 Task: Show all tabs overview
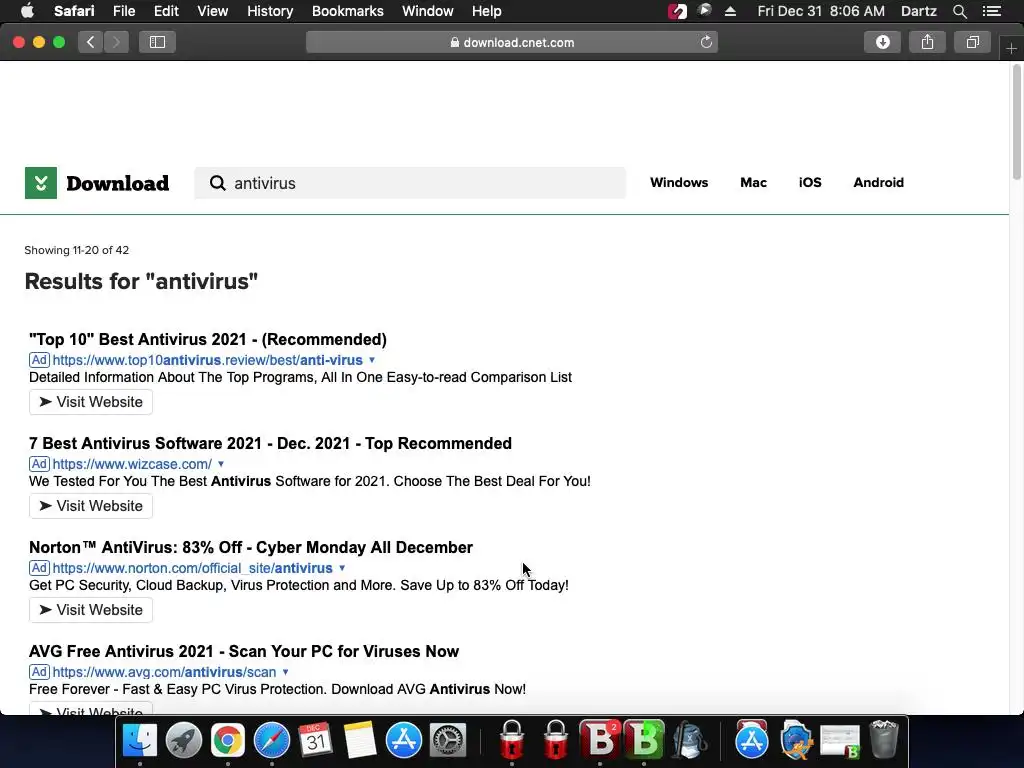pos(972,42)
